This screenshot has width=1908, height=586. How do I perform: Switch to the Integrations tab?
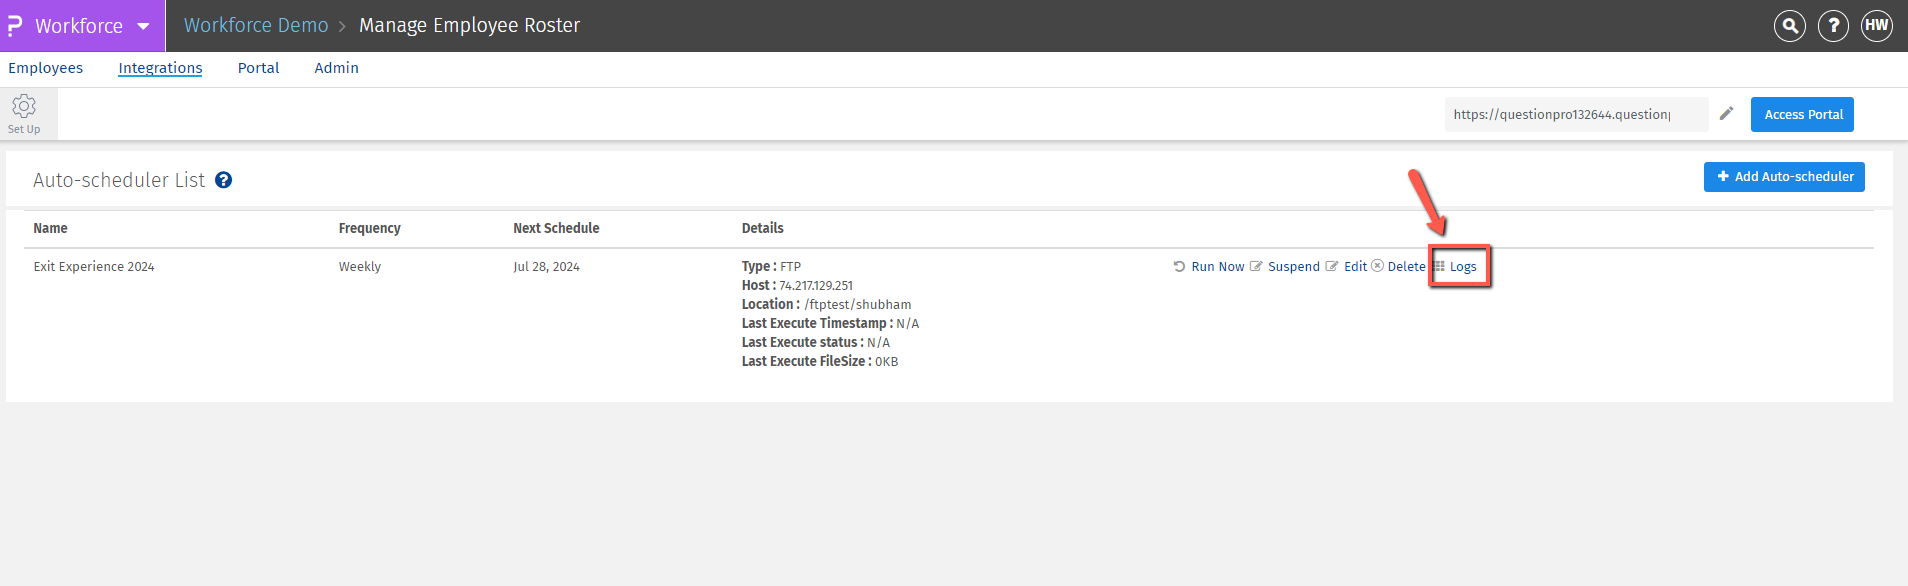coord(160,68)
